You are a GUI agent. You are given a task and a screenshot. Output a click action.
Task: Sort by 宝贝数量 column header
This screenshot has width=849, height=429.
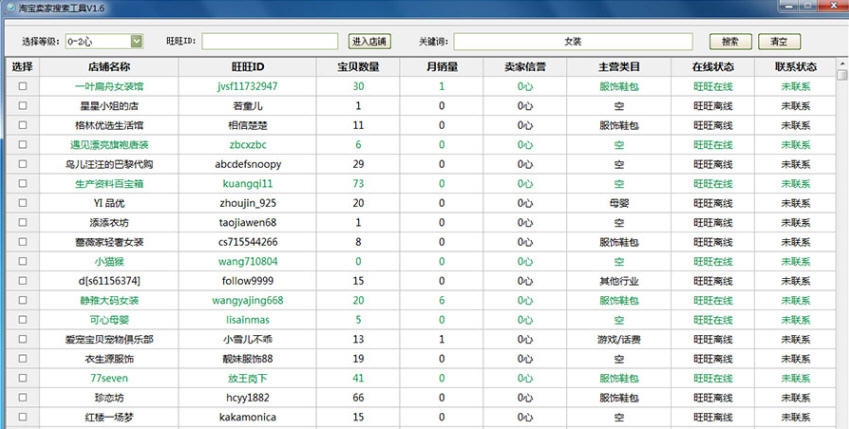pyautogui.click(x=358, y=67)
